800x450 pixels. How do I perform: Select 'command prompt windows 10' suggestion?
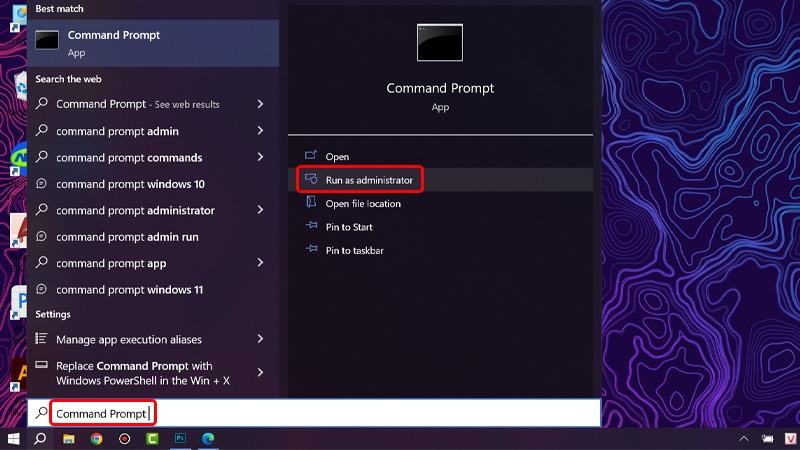(153, 184)
